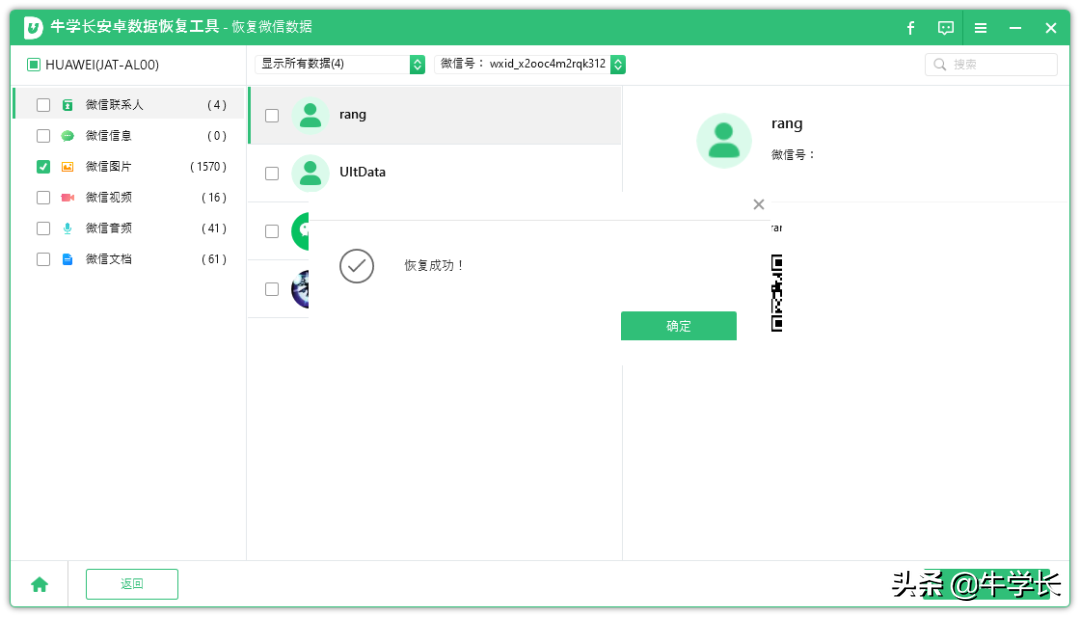The height and width of the screenshot is (617, 1080).
Task: Select the rang contact name
Action: click(x=353, y=115)
